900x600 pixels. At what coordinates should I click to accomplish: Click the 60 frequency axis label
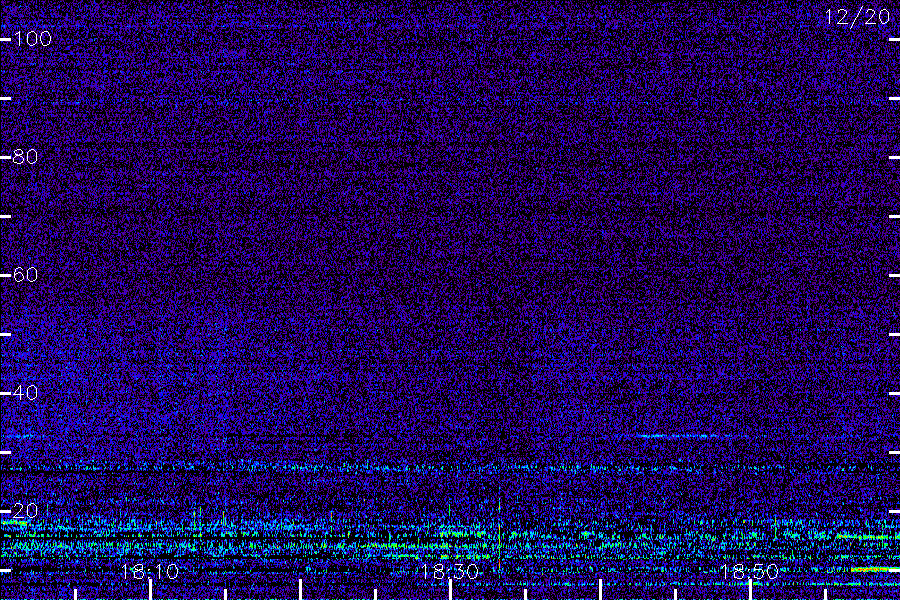25,274
